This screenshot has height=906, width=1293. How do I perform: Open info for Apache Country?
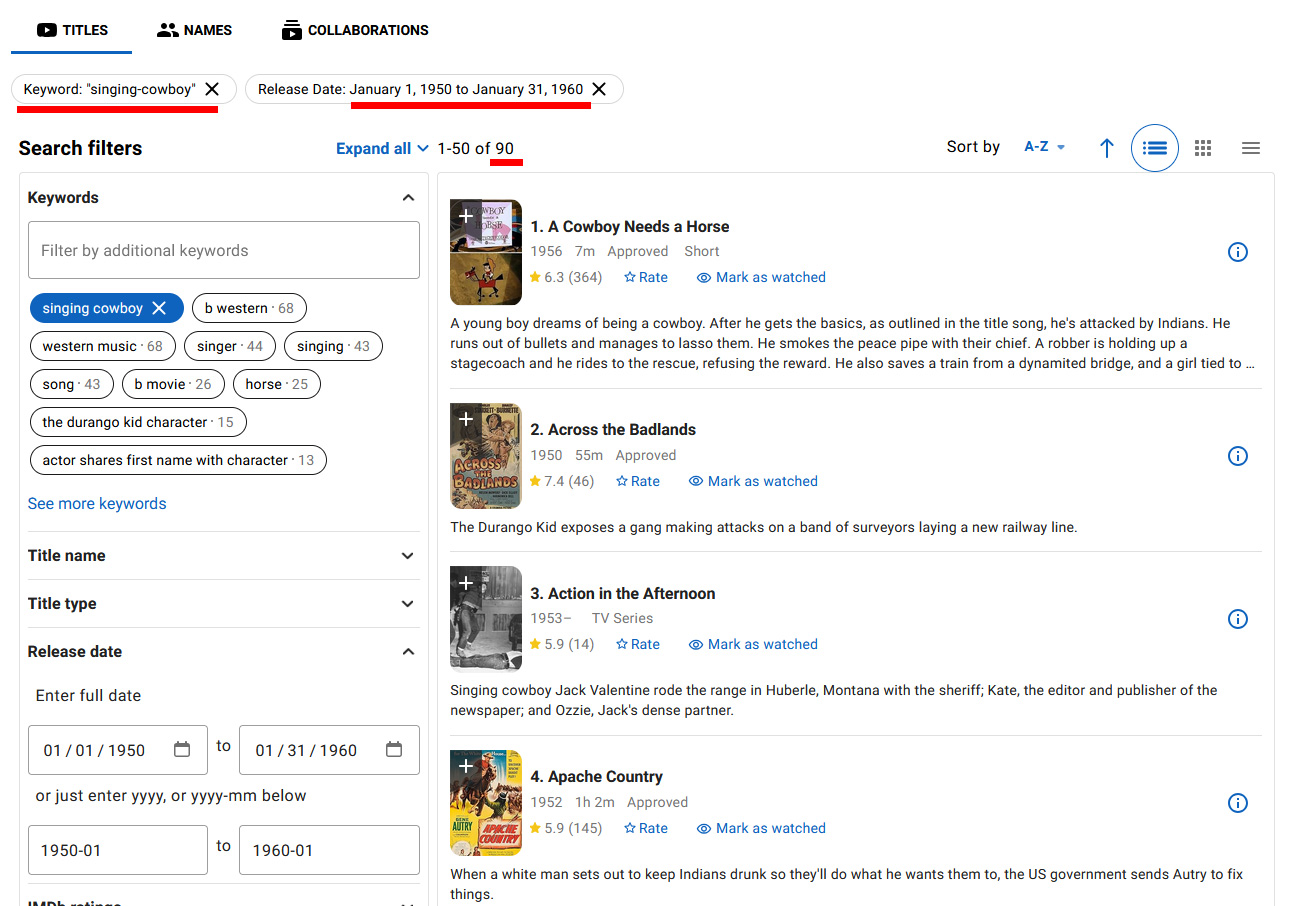click(1237, 803)
